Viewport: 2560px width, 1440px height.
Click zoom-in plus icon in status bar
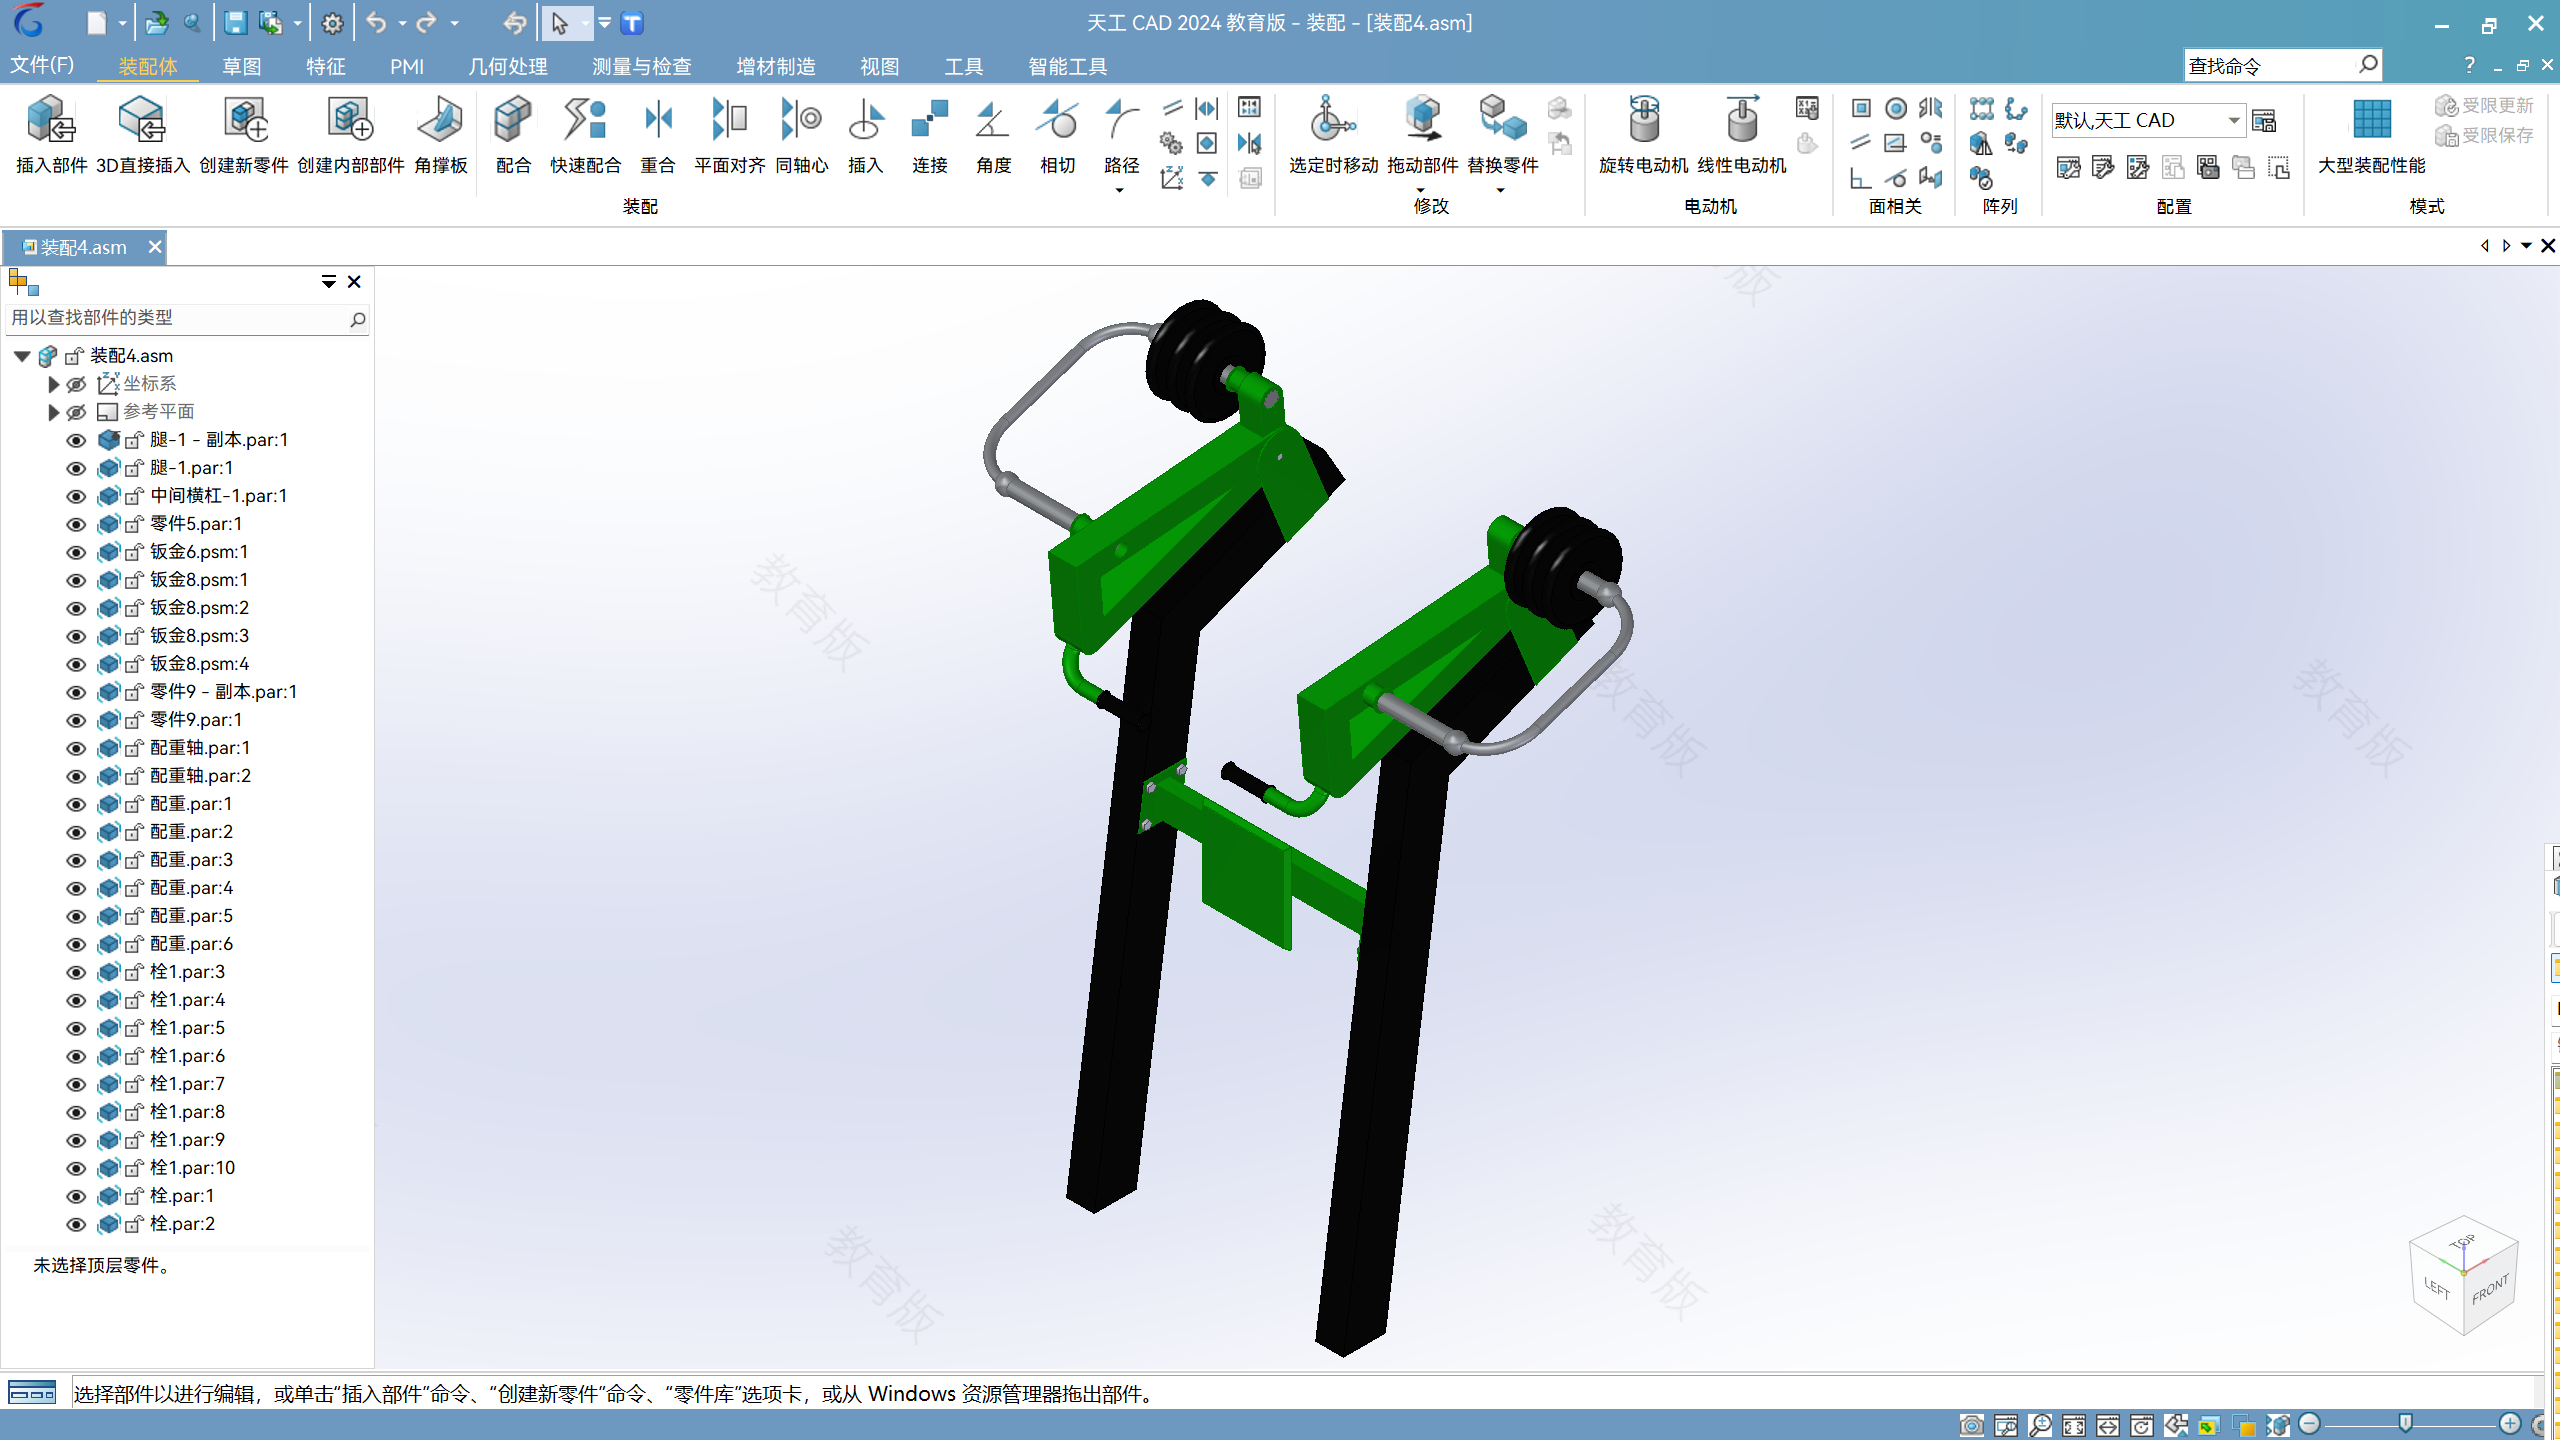[2510, 1424]
